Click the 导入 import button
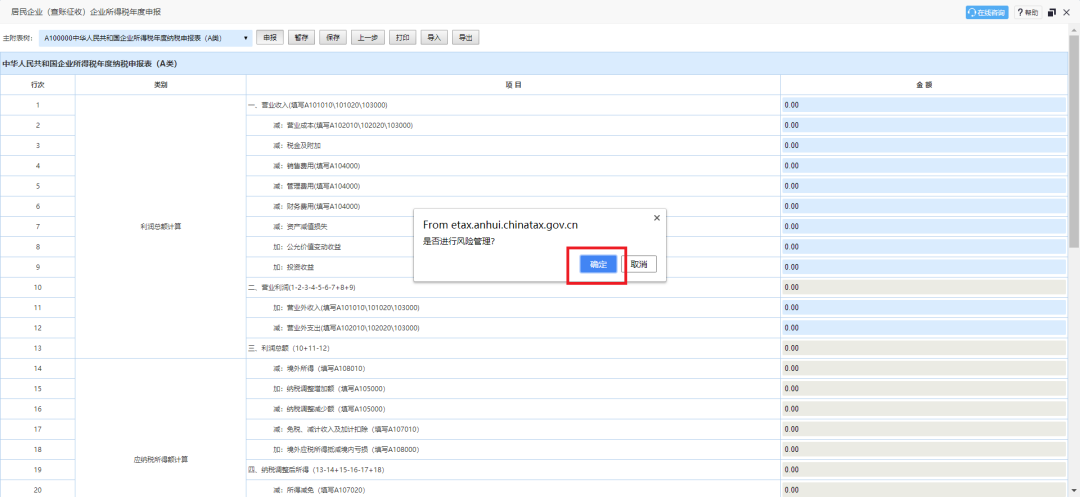 pos(434,38)
